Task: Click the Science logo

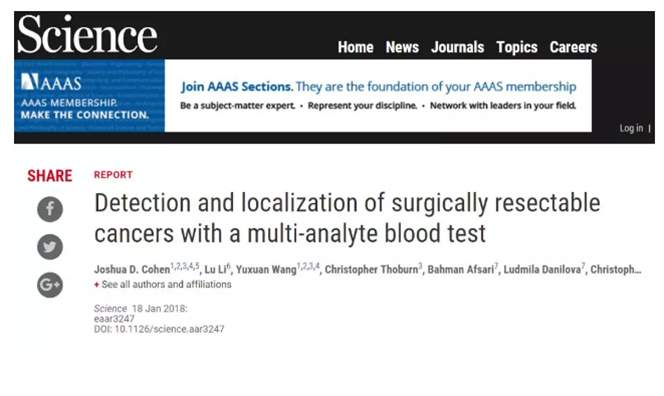Action: [87, 35]
